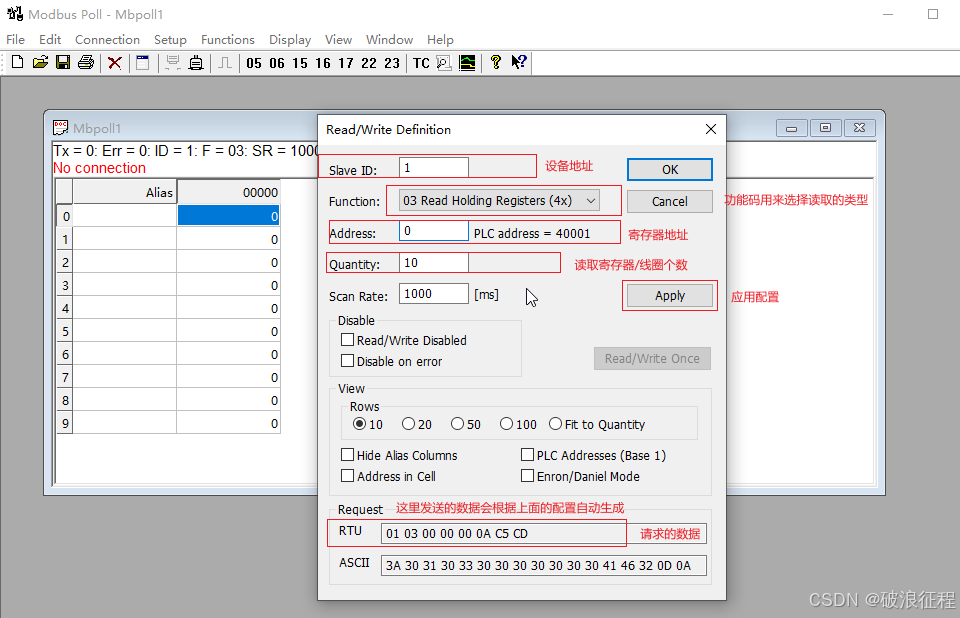The width and height of the screenshot is (960, 618).
Task: Click the greyed Connect toolbar icon
Action: tap(173, 62)
